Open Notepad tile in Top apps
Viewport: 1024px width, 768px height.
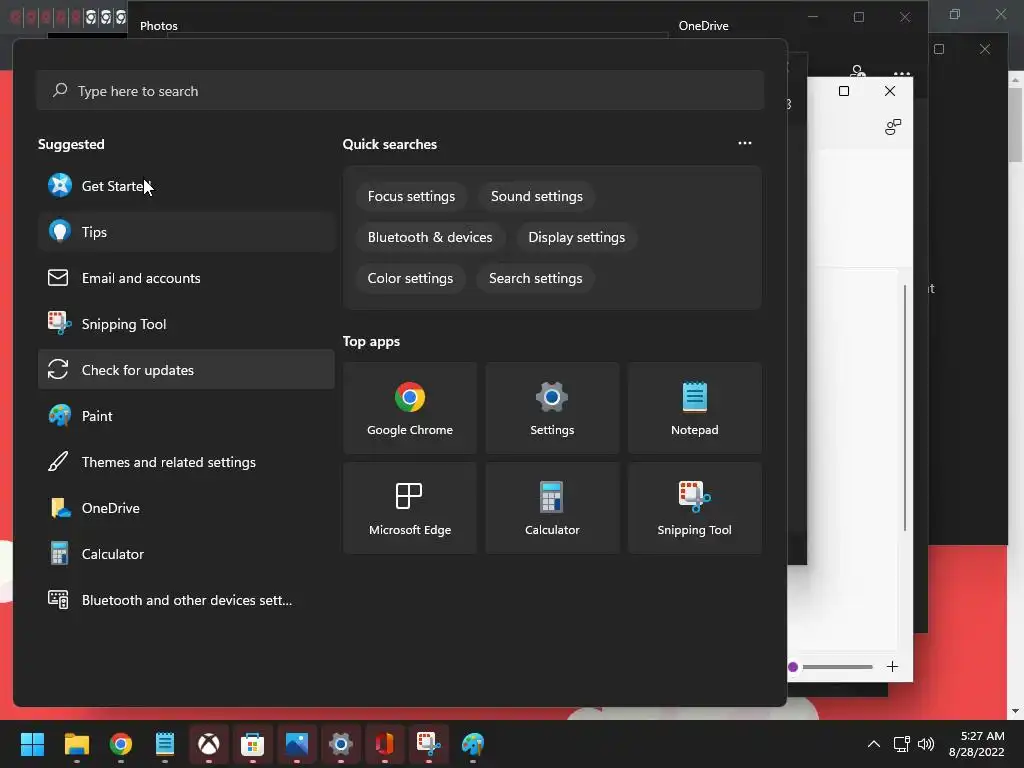(x=694, y=408)
